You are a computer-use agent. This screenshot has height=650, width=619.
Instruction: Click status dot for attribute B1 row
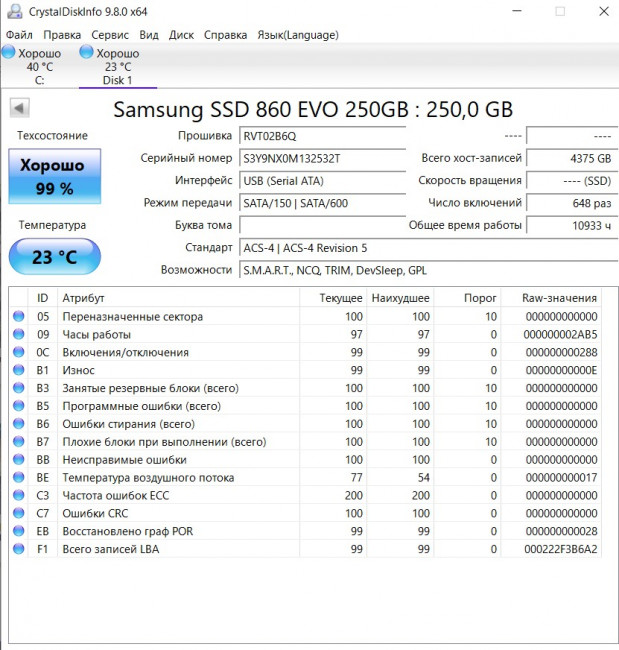[x=19, y=370]
